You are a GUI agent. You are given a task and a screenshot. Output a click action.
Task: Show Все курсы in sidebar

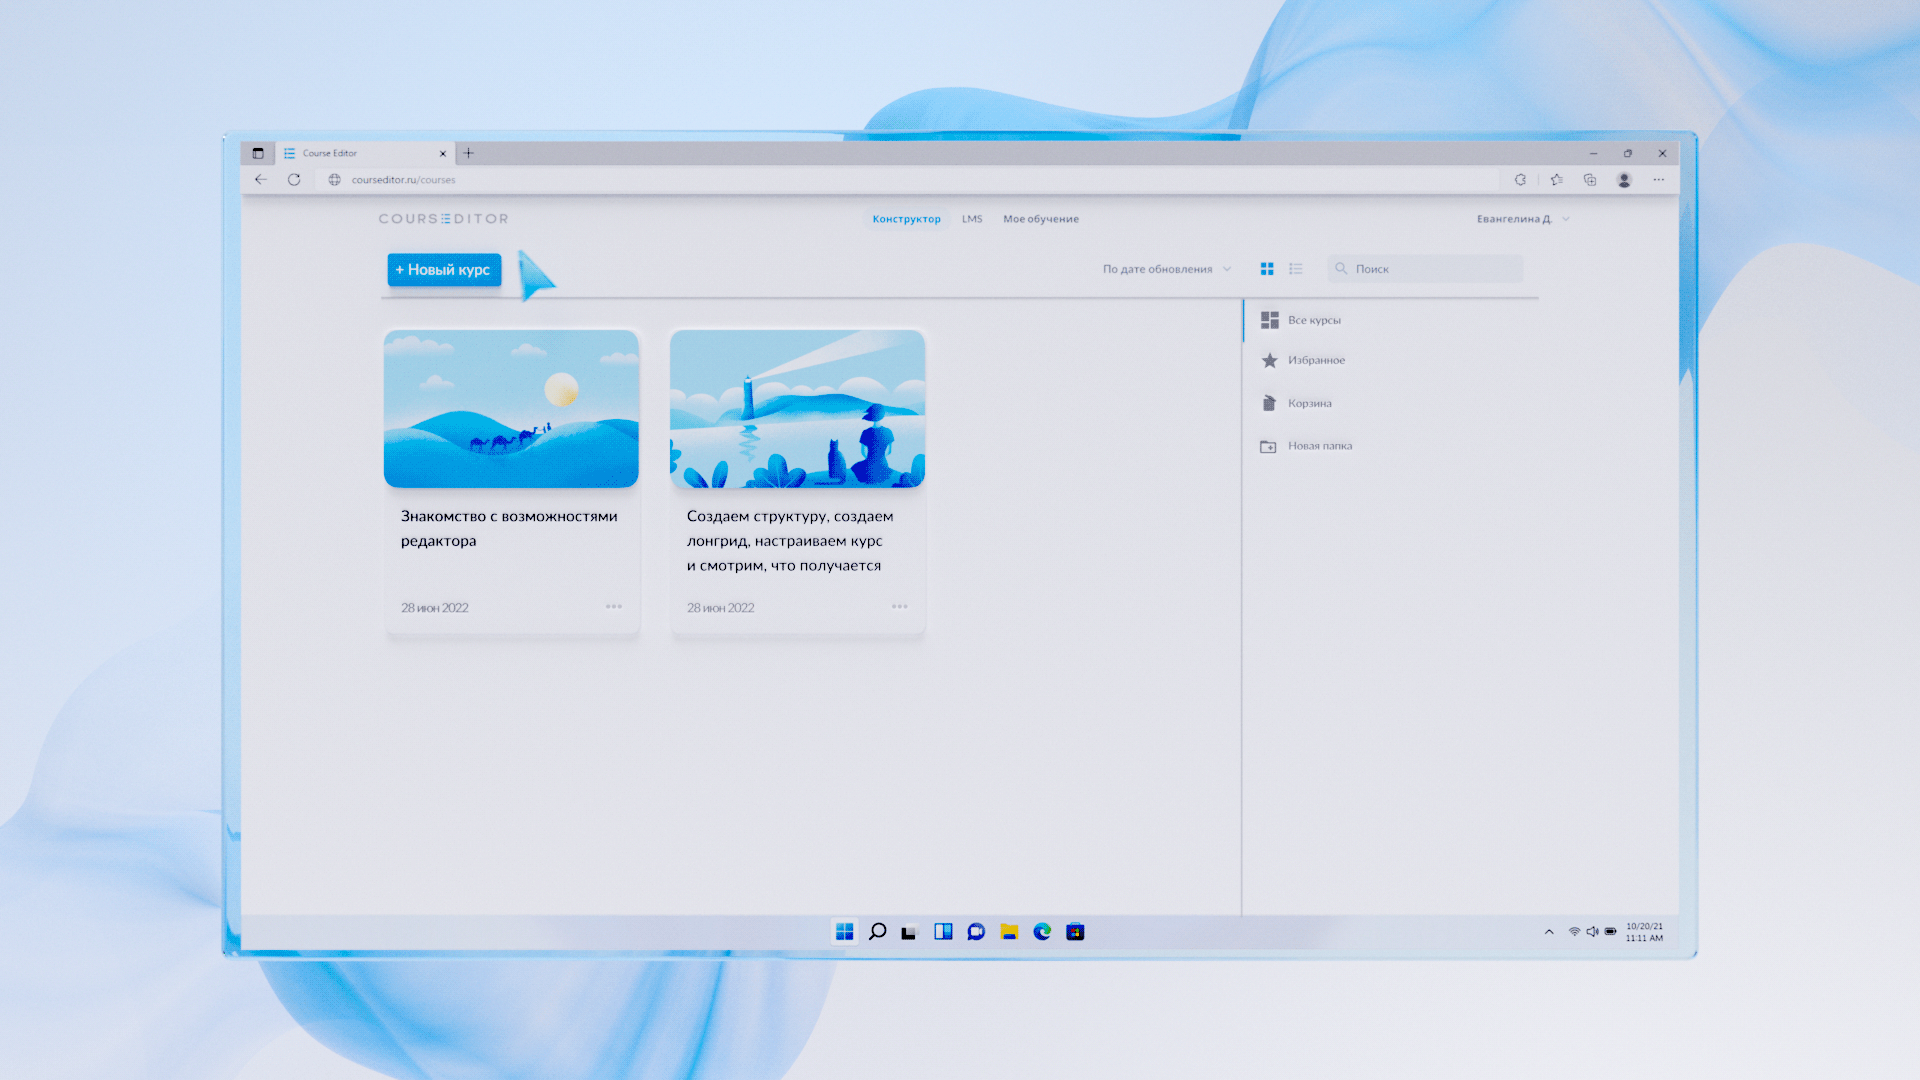tap(1313, 320)
